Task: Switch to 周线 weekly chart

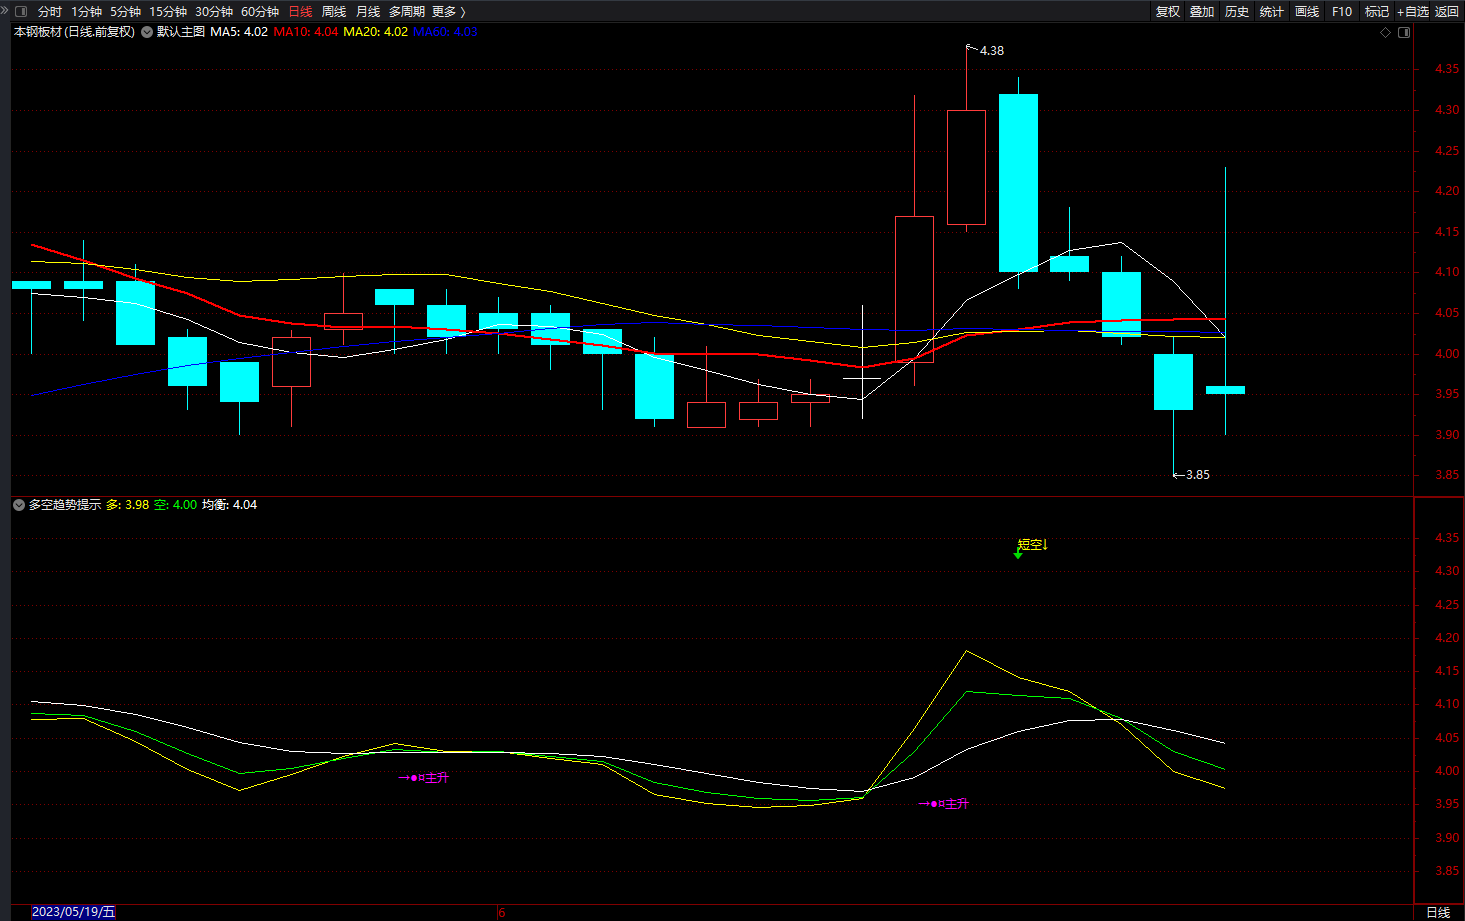Action: point(334,12)
